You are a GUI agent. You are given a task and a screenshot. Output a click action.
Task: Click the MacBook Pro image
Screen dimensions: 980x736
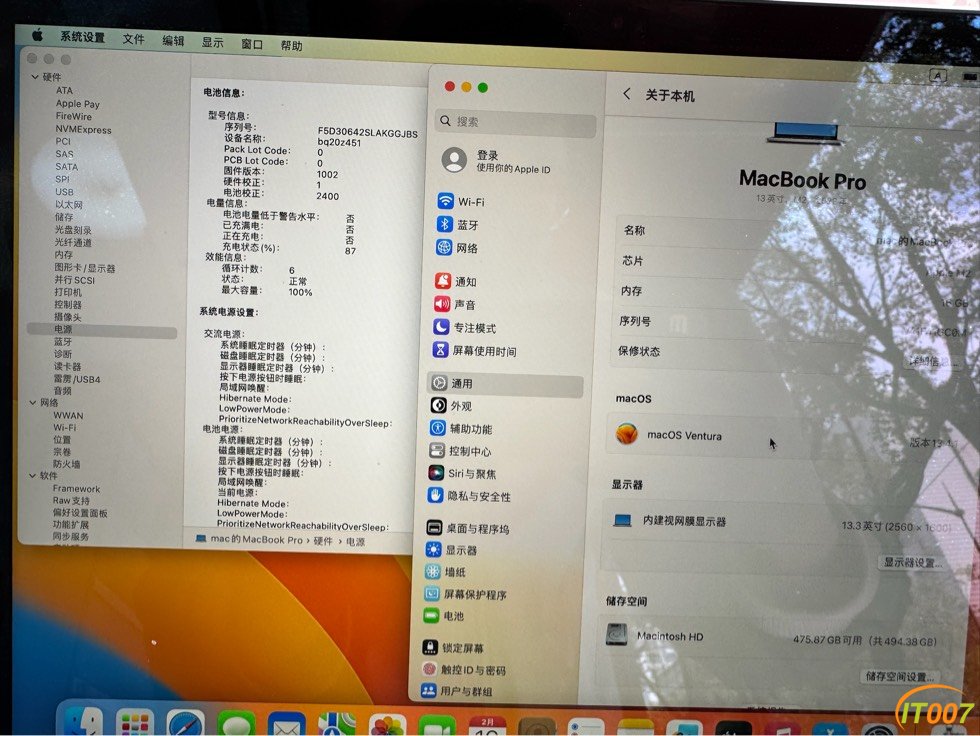point(804,133)
